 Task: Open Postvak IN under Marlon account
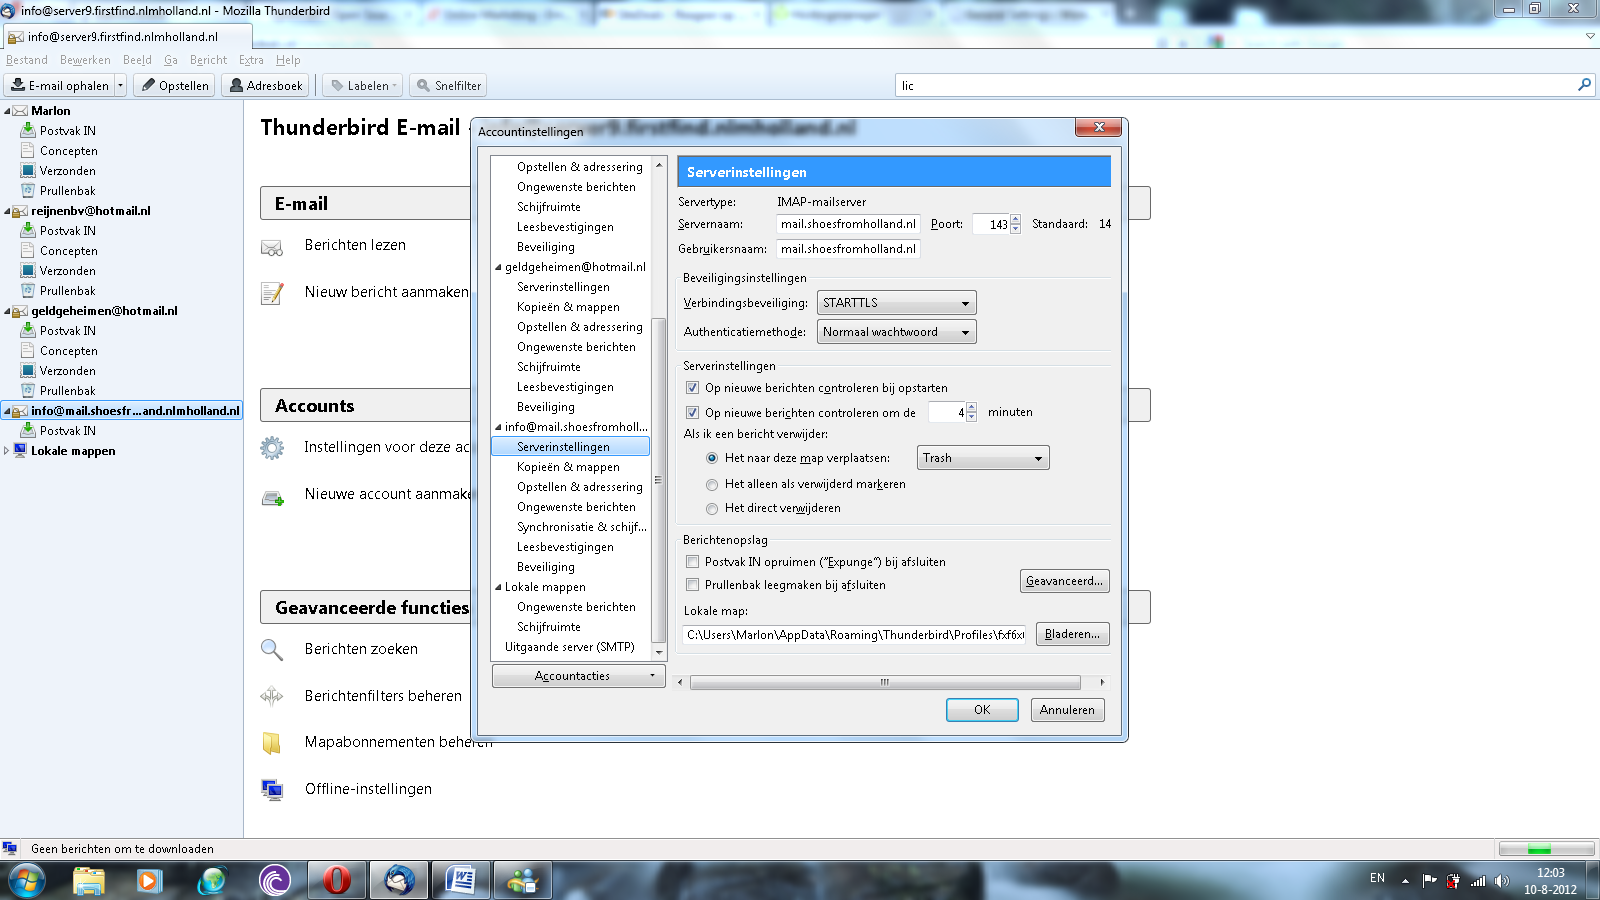point(67,131)
